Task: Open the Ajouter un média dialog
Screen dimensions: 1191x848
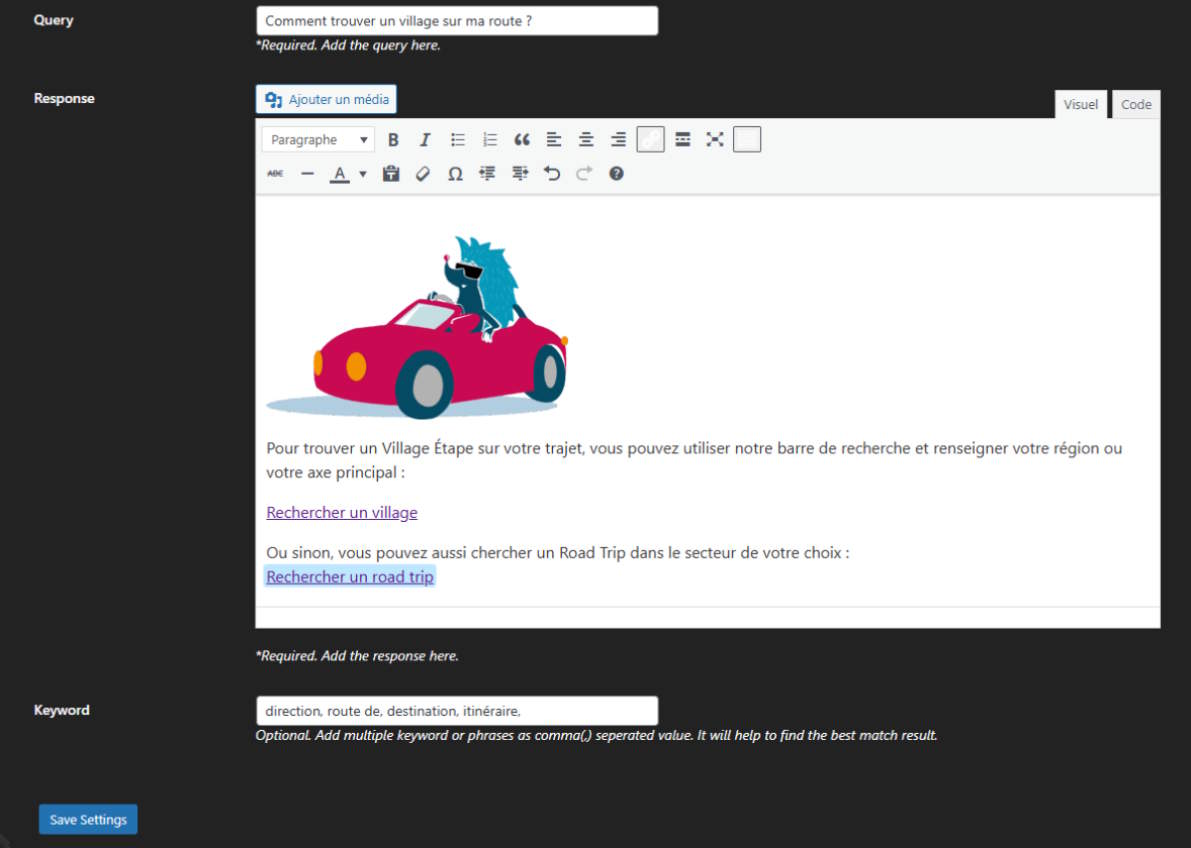Action: [x=326, y=99]
